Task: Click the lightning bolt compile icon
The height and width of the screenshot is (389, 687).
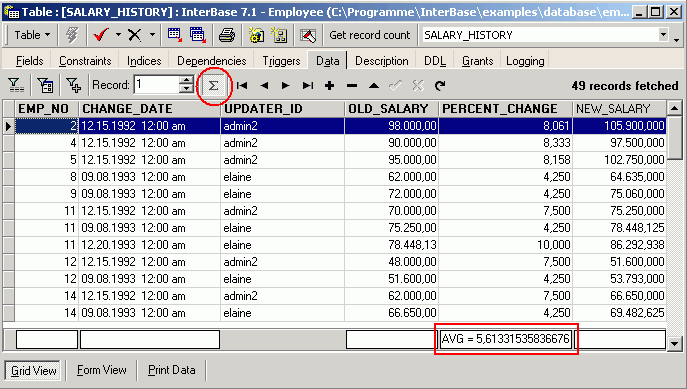Action: [72, 35]
